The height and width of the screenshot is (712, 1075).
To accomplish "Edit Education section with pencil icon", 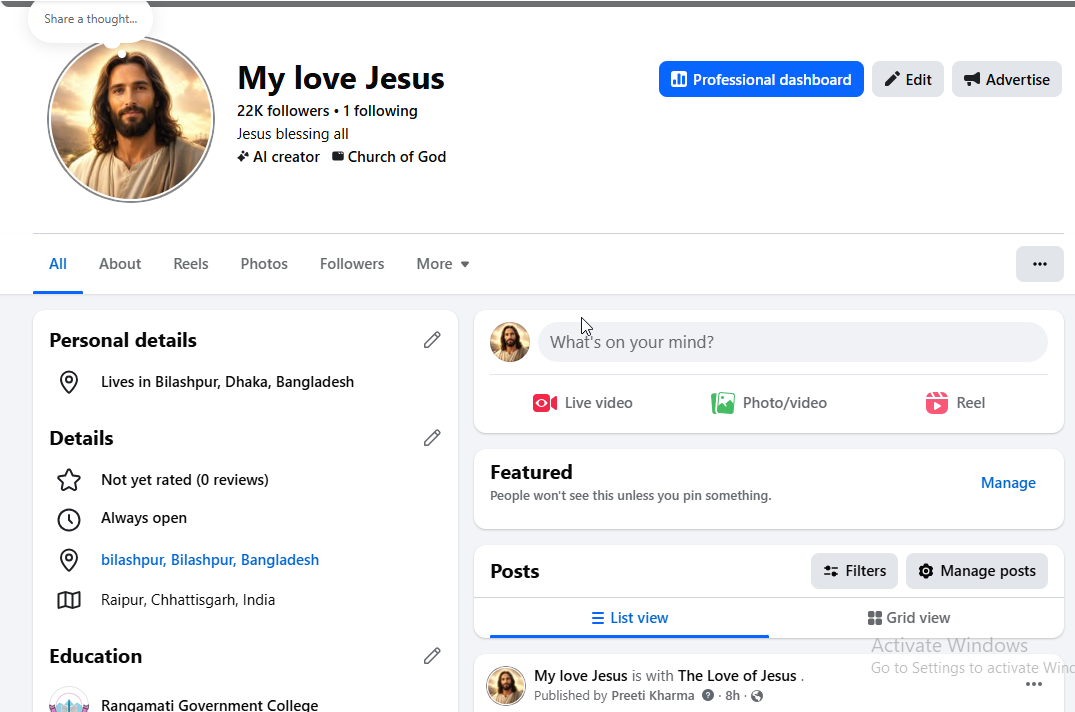I will click(432, 656).
